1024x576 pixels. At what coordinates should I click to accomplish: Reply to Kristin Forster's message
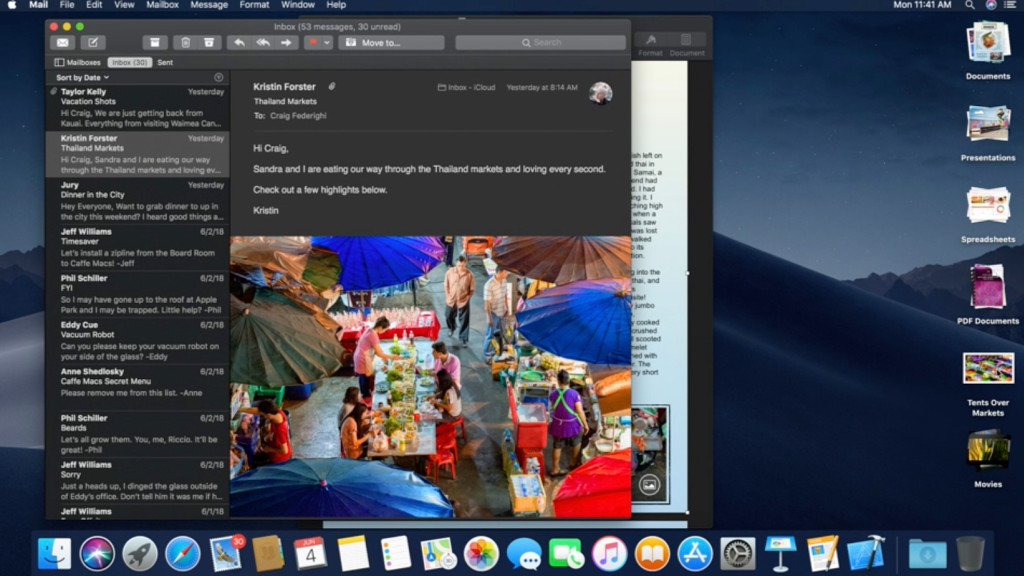coord(240,43)
